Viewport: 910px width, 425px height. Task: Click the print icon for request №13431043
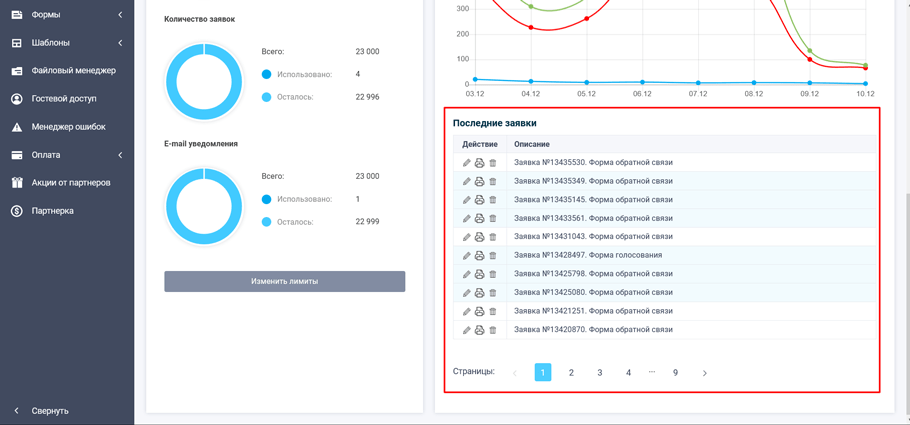(479, 237)
